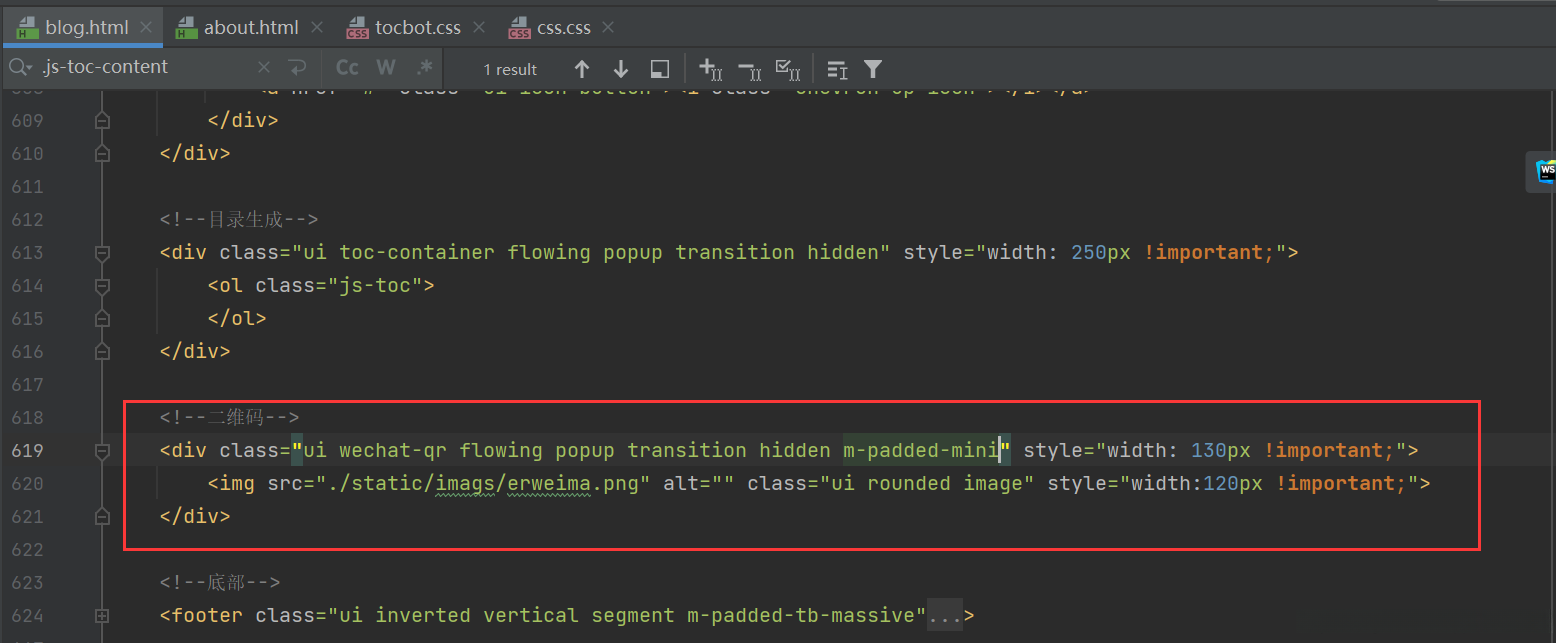Click the WebStorm badge on right edge
The height and width of the screenshot is (643, 1556).
pos(1545,171)
